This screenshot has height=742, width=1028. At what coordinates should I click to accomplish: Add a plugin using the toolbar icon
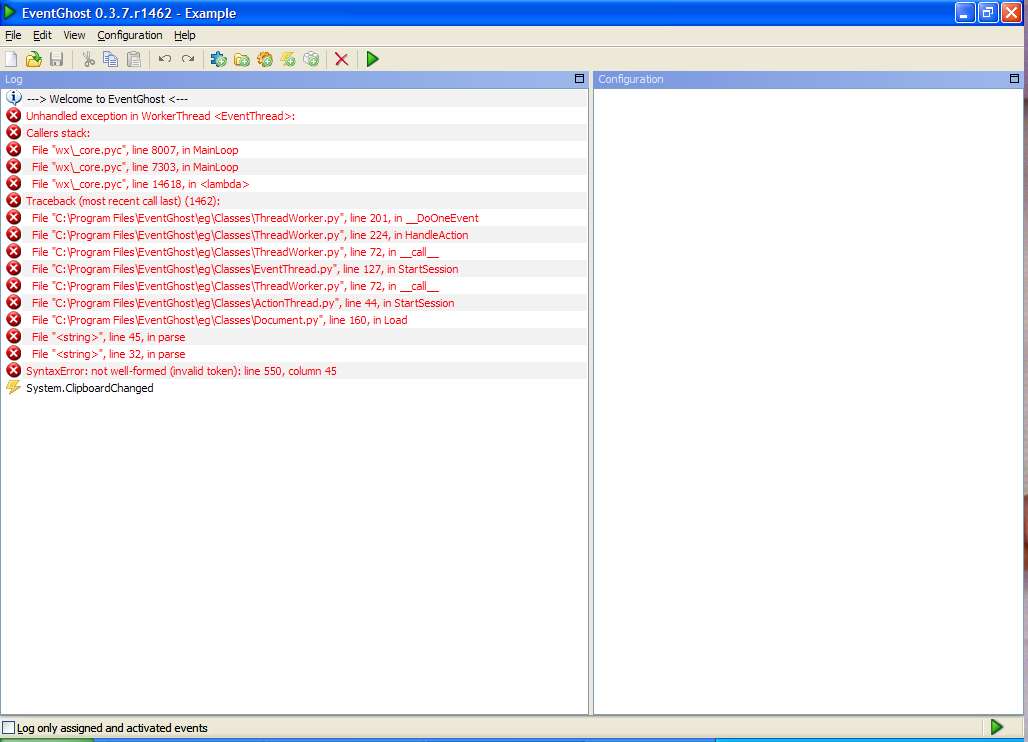[x=218, y=59]
